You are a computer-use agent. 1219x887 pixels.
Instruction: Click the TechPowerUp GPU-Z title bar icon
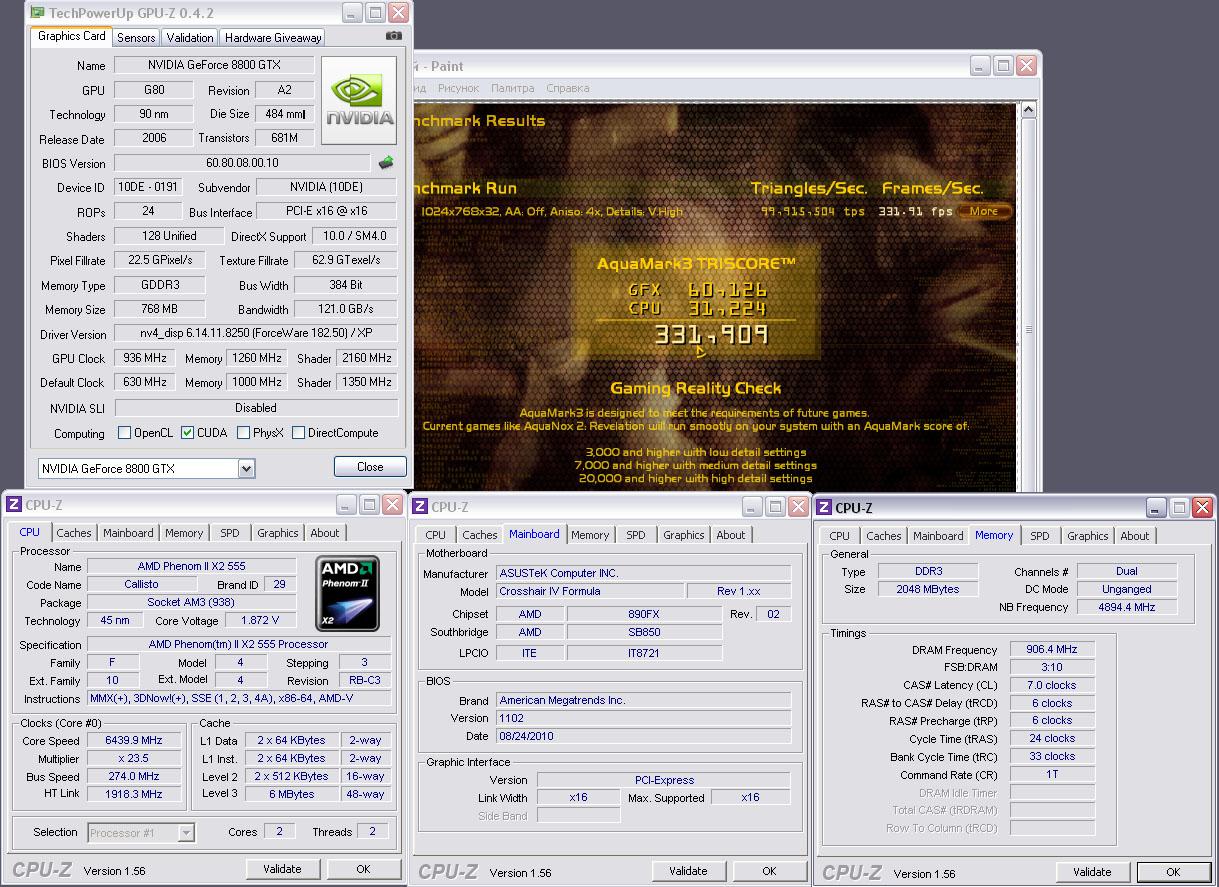[x=37, y=13]
